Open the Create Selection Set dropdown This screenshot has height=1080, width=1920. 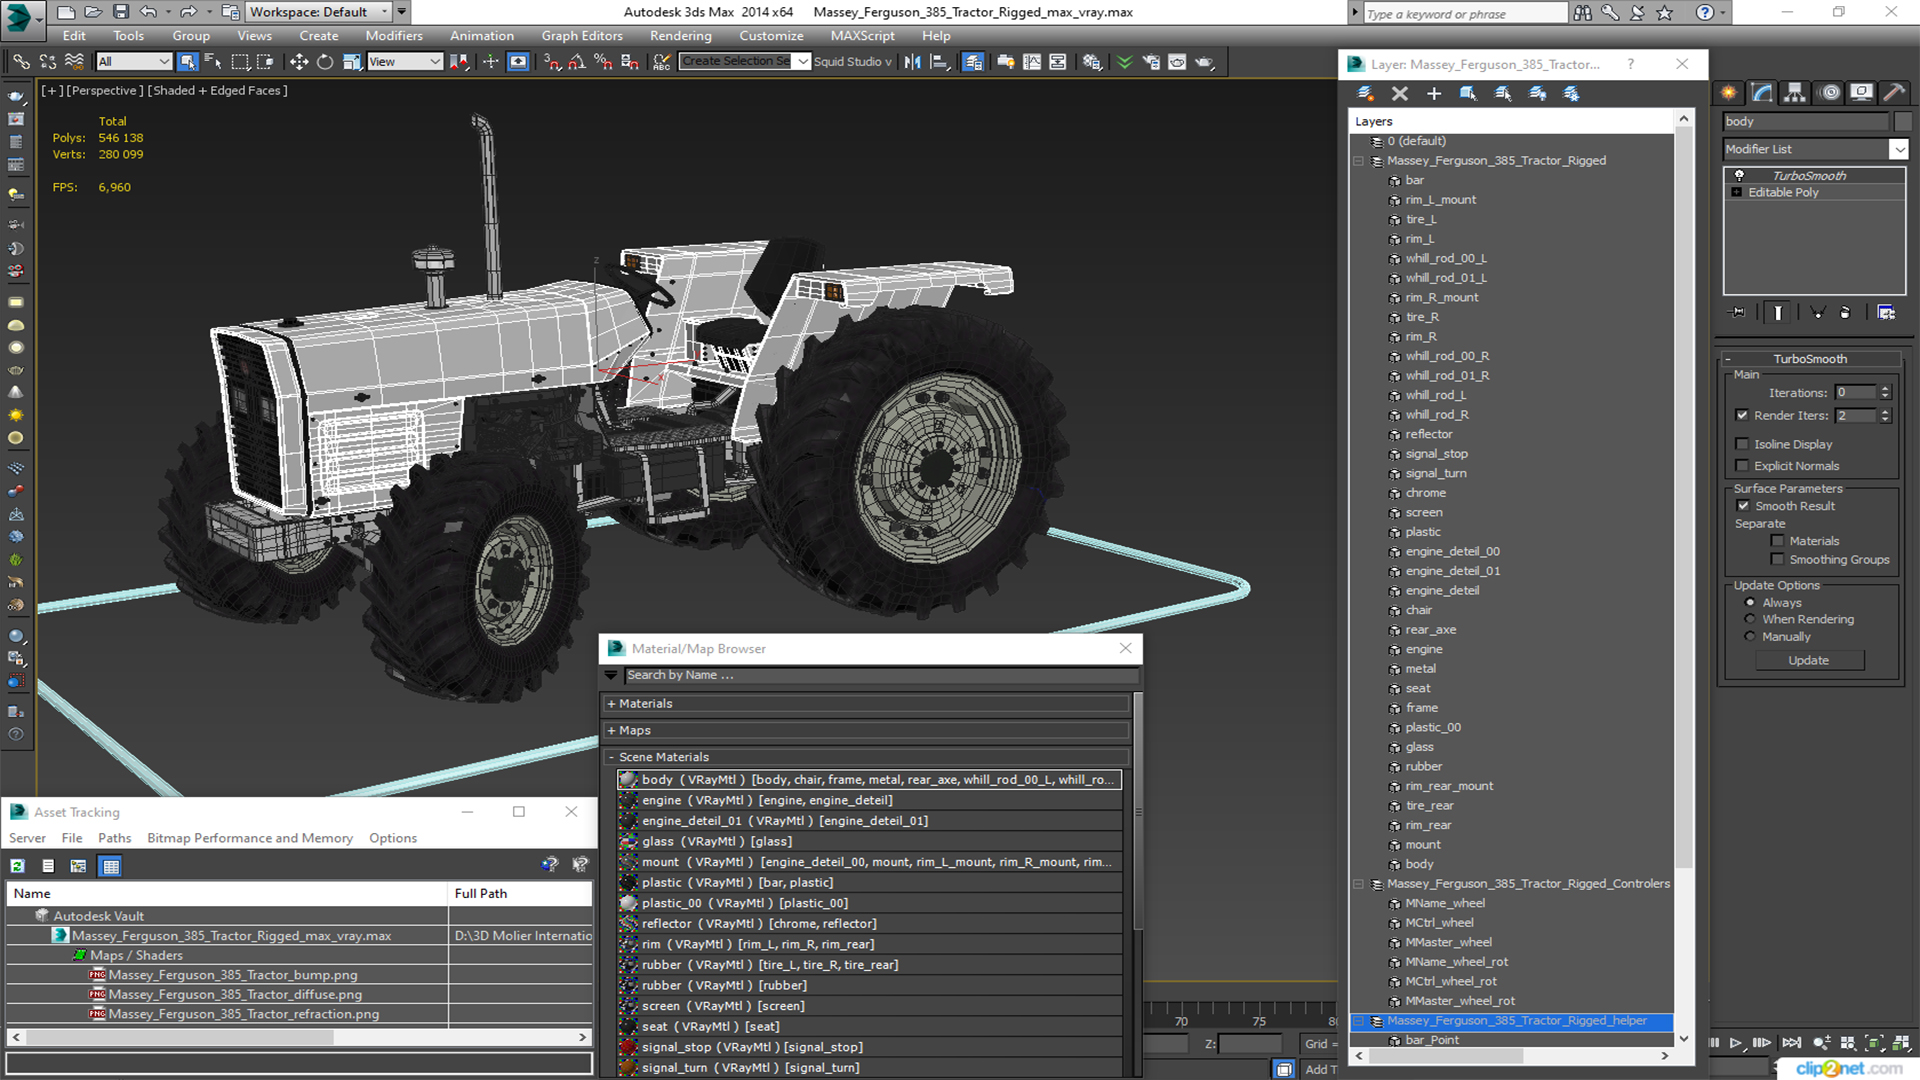click(x=802, y=62)
